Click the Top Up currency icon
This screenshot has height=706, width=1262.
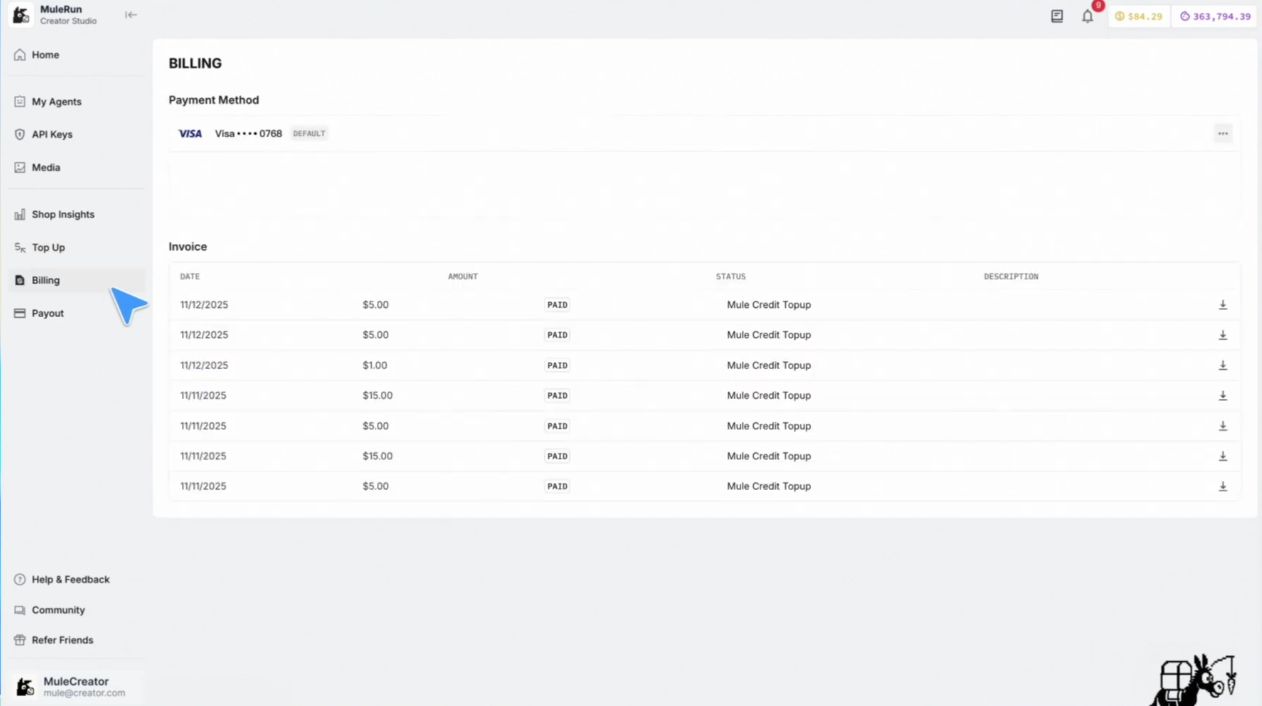tap(20, 247)
